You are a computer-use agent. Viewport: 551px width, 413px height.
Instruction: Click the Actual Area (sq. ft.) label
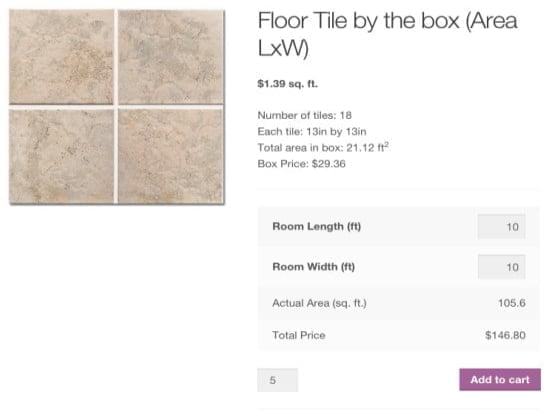319,303
